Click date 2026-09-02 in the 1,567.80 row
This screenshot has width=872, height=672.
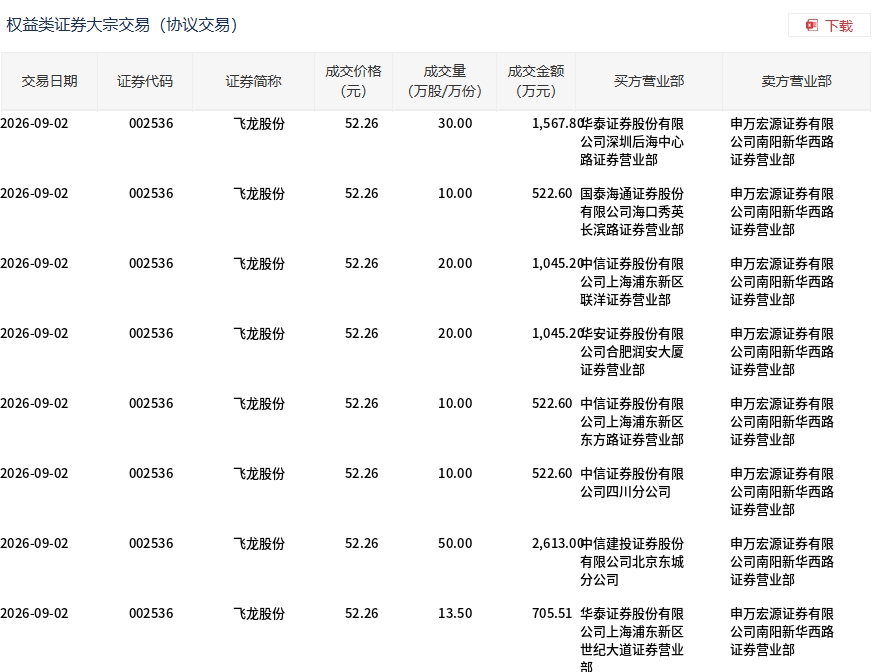tap(34, 123)
